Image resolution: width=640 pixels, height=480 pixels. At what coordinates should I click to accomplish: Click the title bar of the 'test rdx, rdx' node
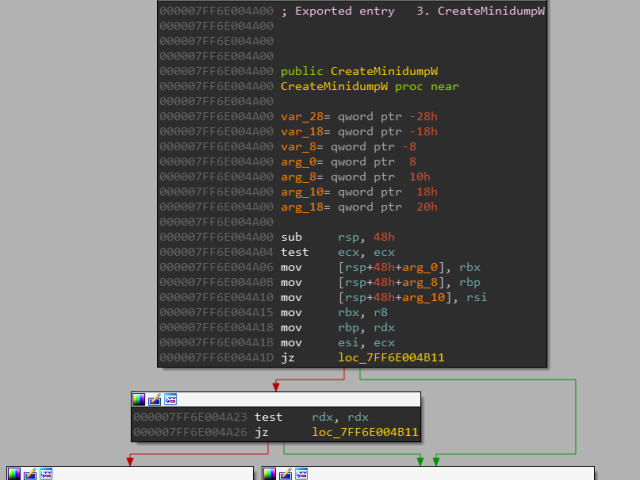click(x=276, y=400)
